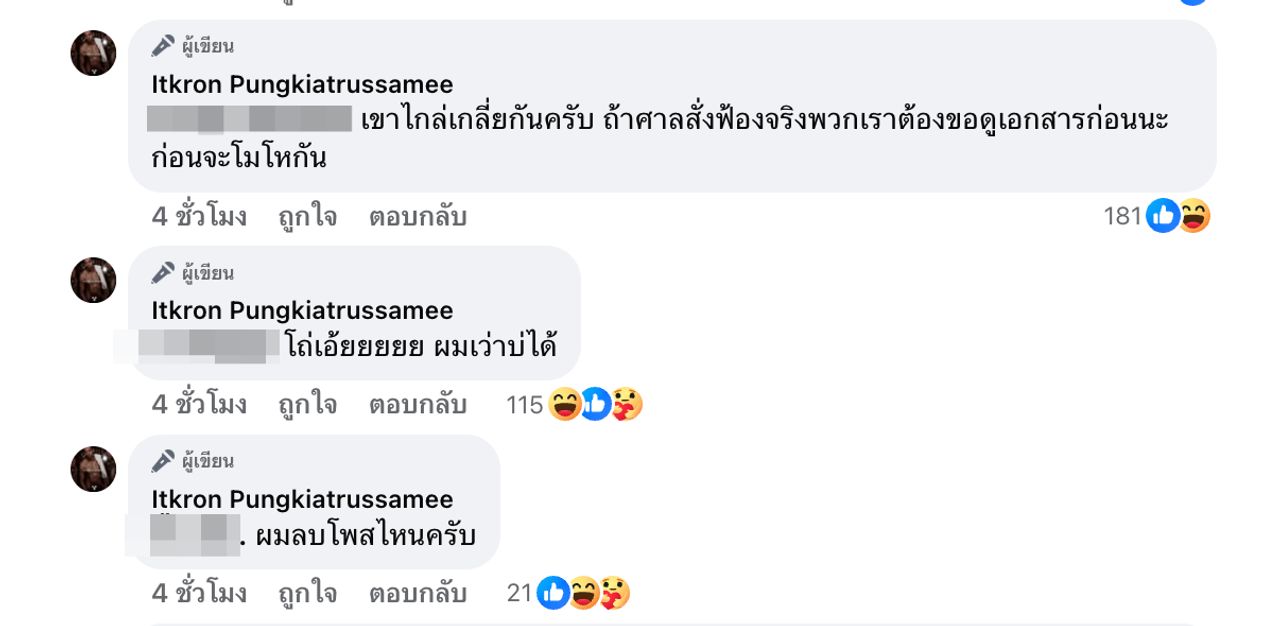1280x626 pixels.
Task: Click ถูกใจ under the first comment
Action: coord(307,217)
